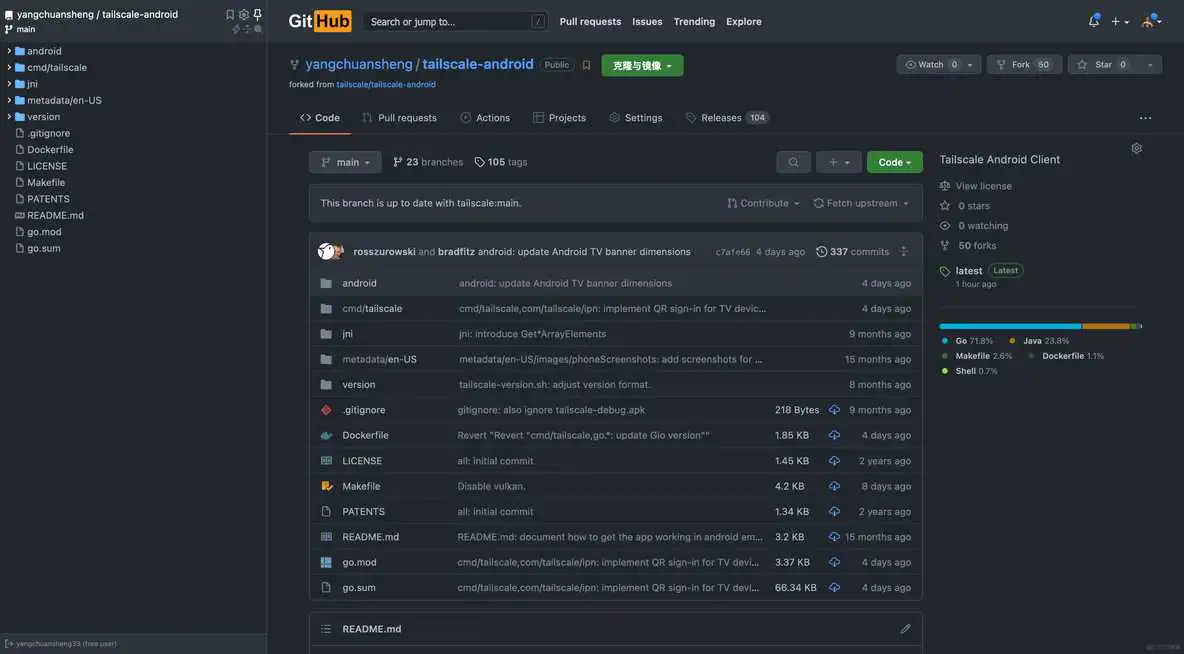Open the repository Settings tab
The width and height of the screenshot is (1184, 654).
[x=636, y=118]
